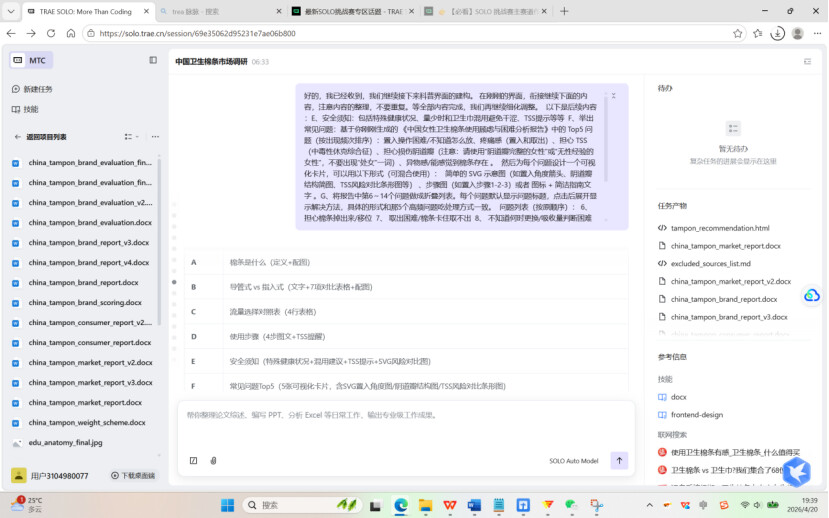This screenshot has width=829, height=518.
Task: Open the file list view mode dropdown
Action: pyautogui.click(x=131, y=137)
